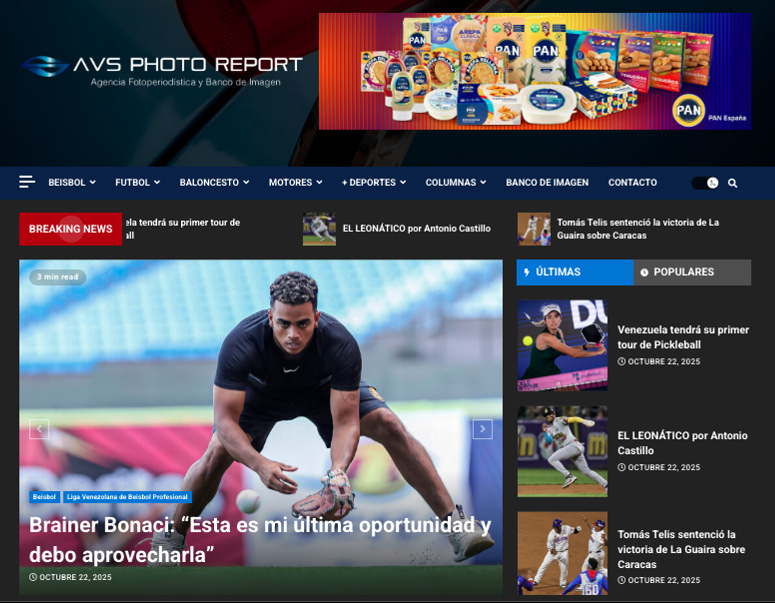The image size is (775, 603).
Task: Expand the BEISBOL dropdown chevron
Action: click(92, 182)
